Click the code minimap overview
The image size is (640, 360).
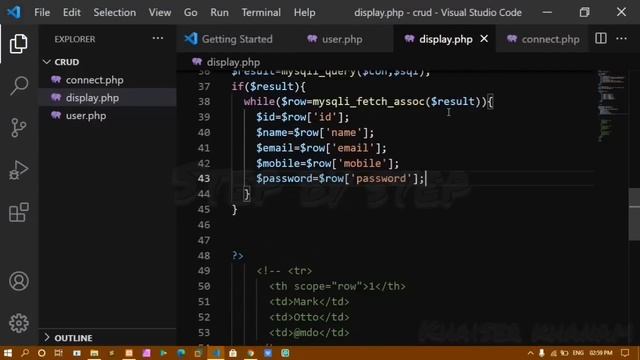(x=610, y=106)
